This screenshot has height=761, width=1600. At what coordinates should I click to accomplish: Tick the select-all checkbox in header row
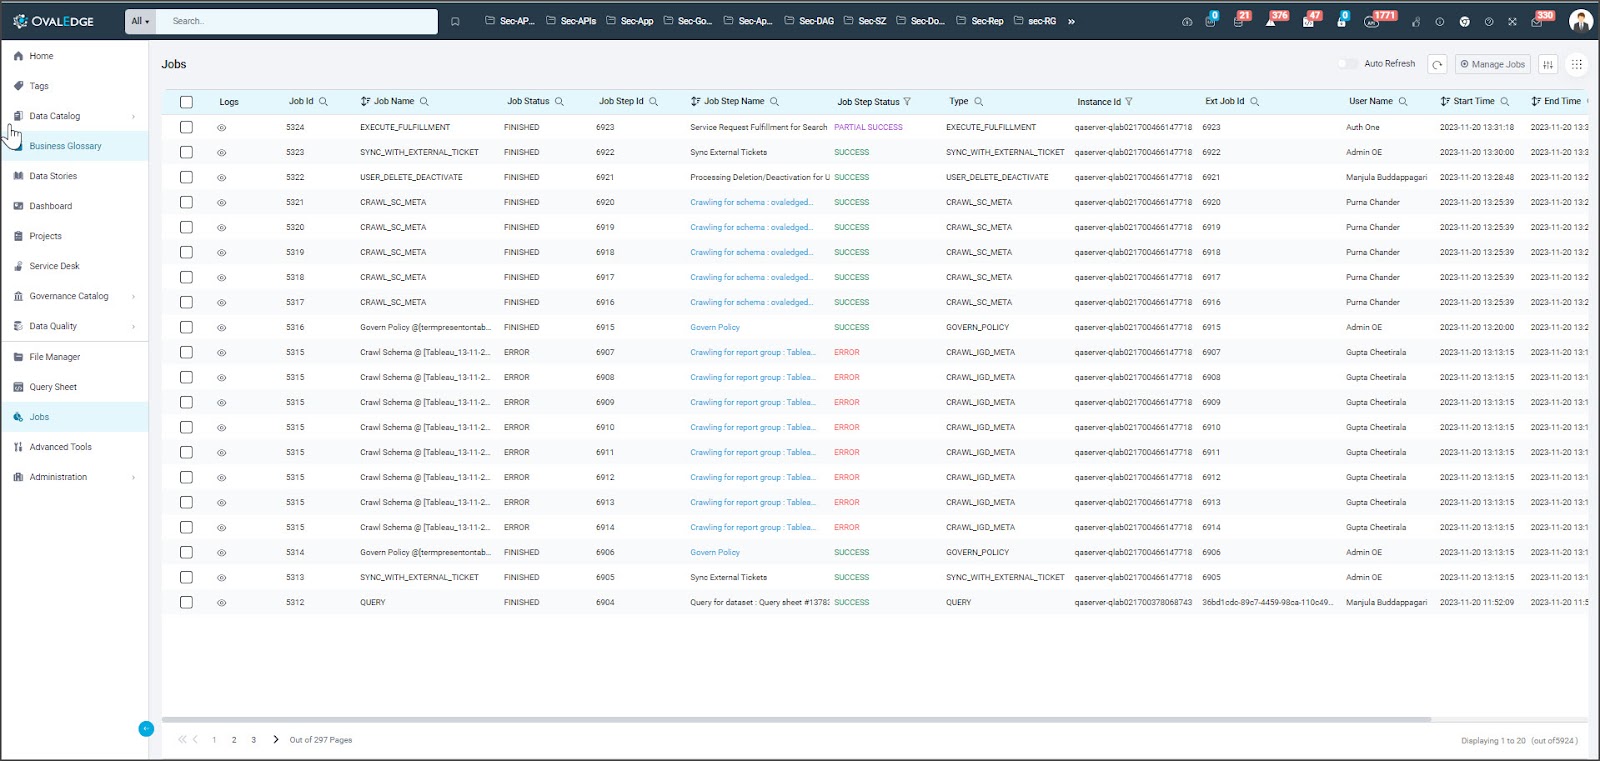pyautogui.click(x=186, y=102)
